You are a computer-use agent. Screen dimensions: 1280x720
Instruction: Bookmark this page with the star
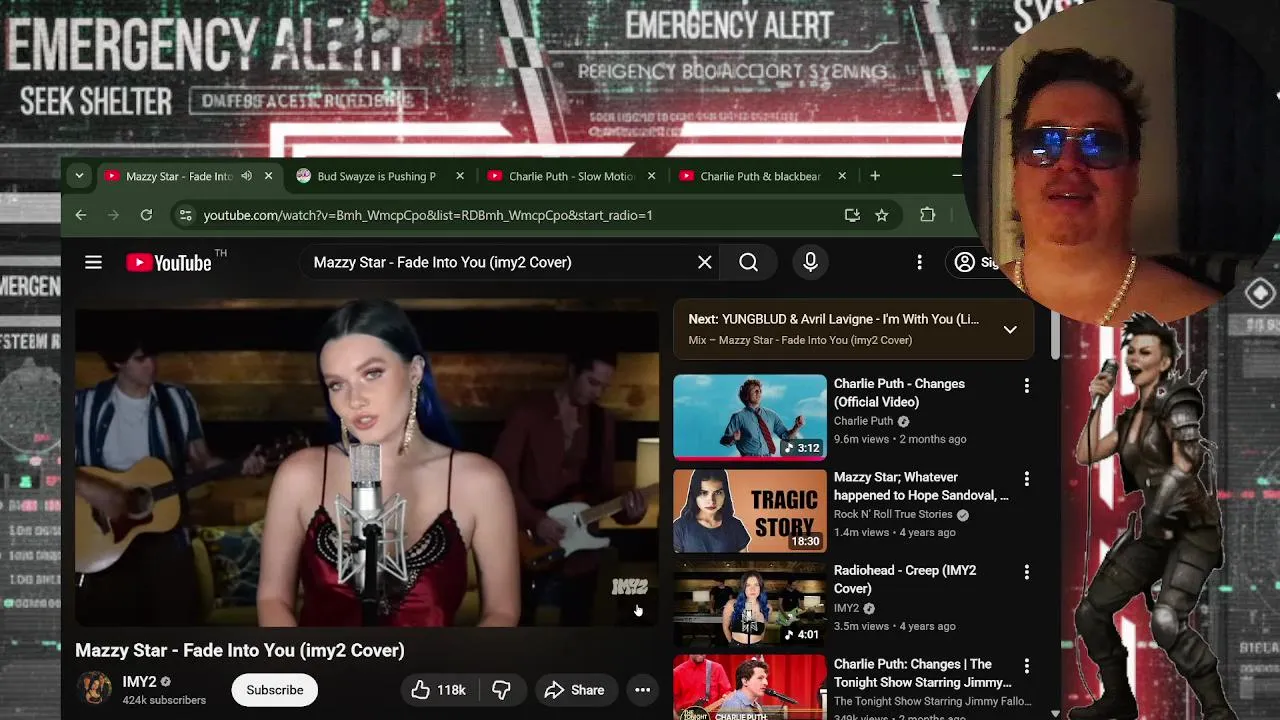[x=881, y=215]
